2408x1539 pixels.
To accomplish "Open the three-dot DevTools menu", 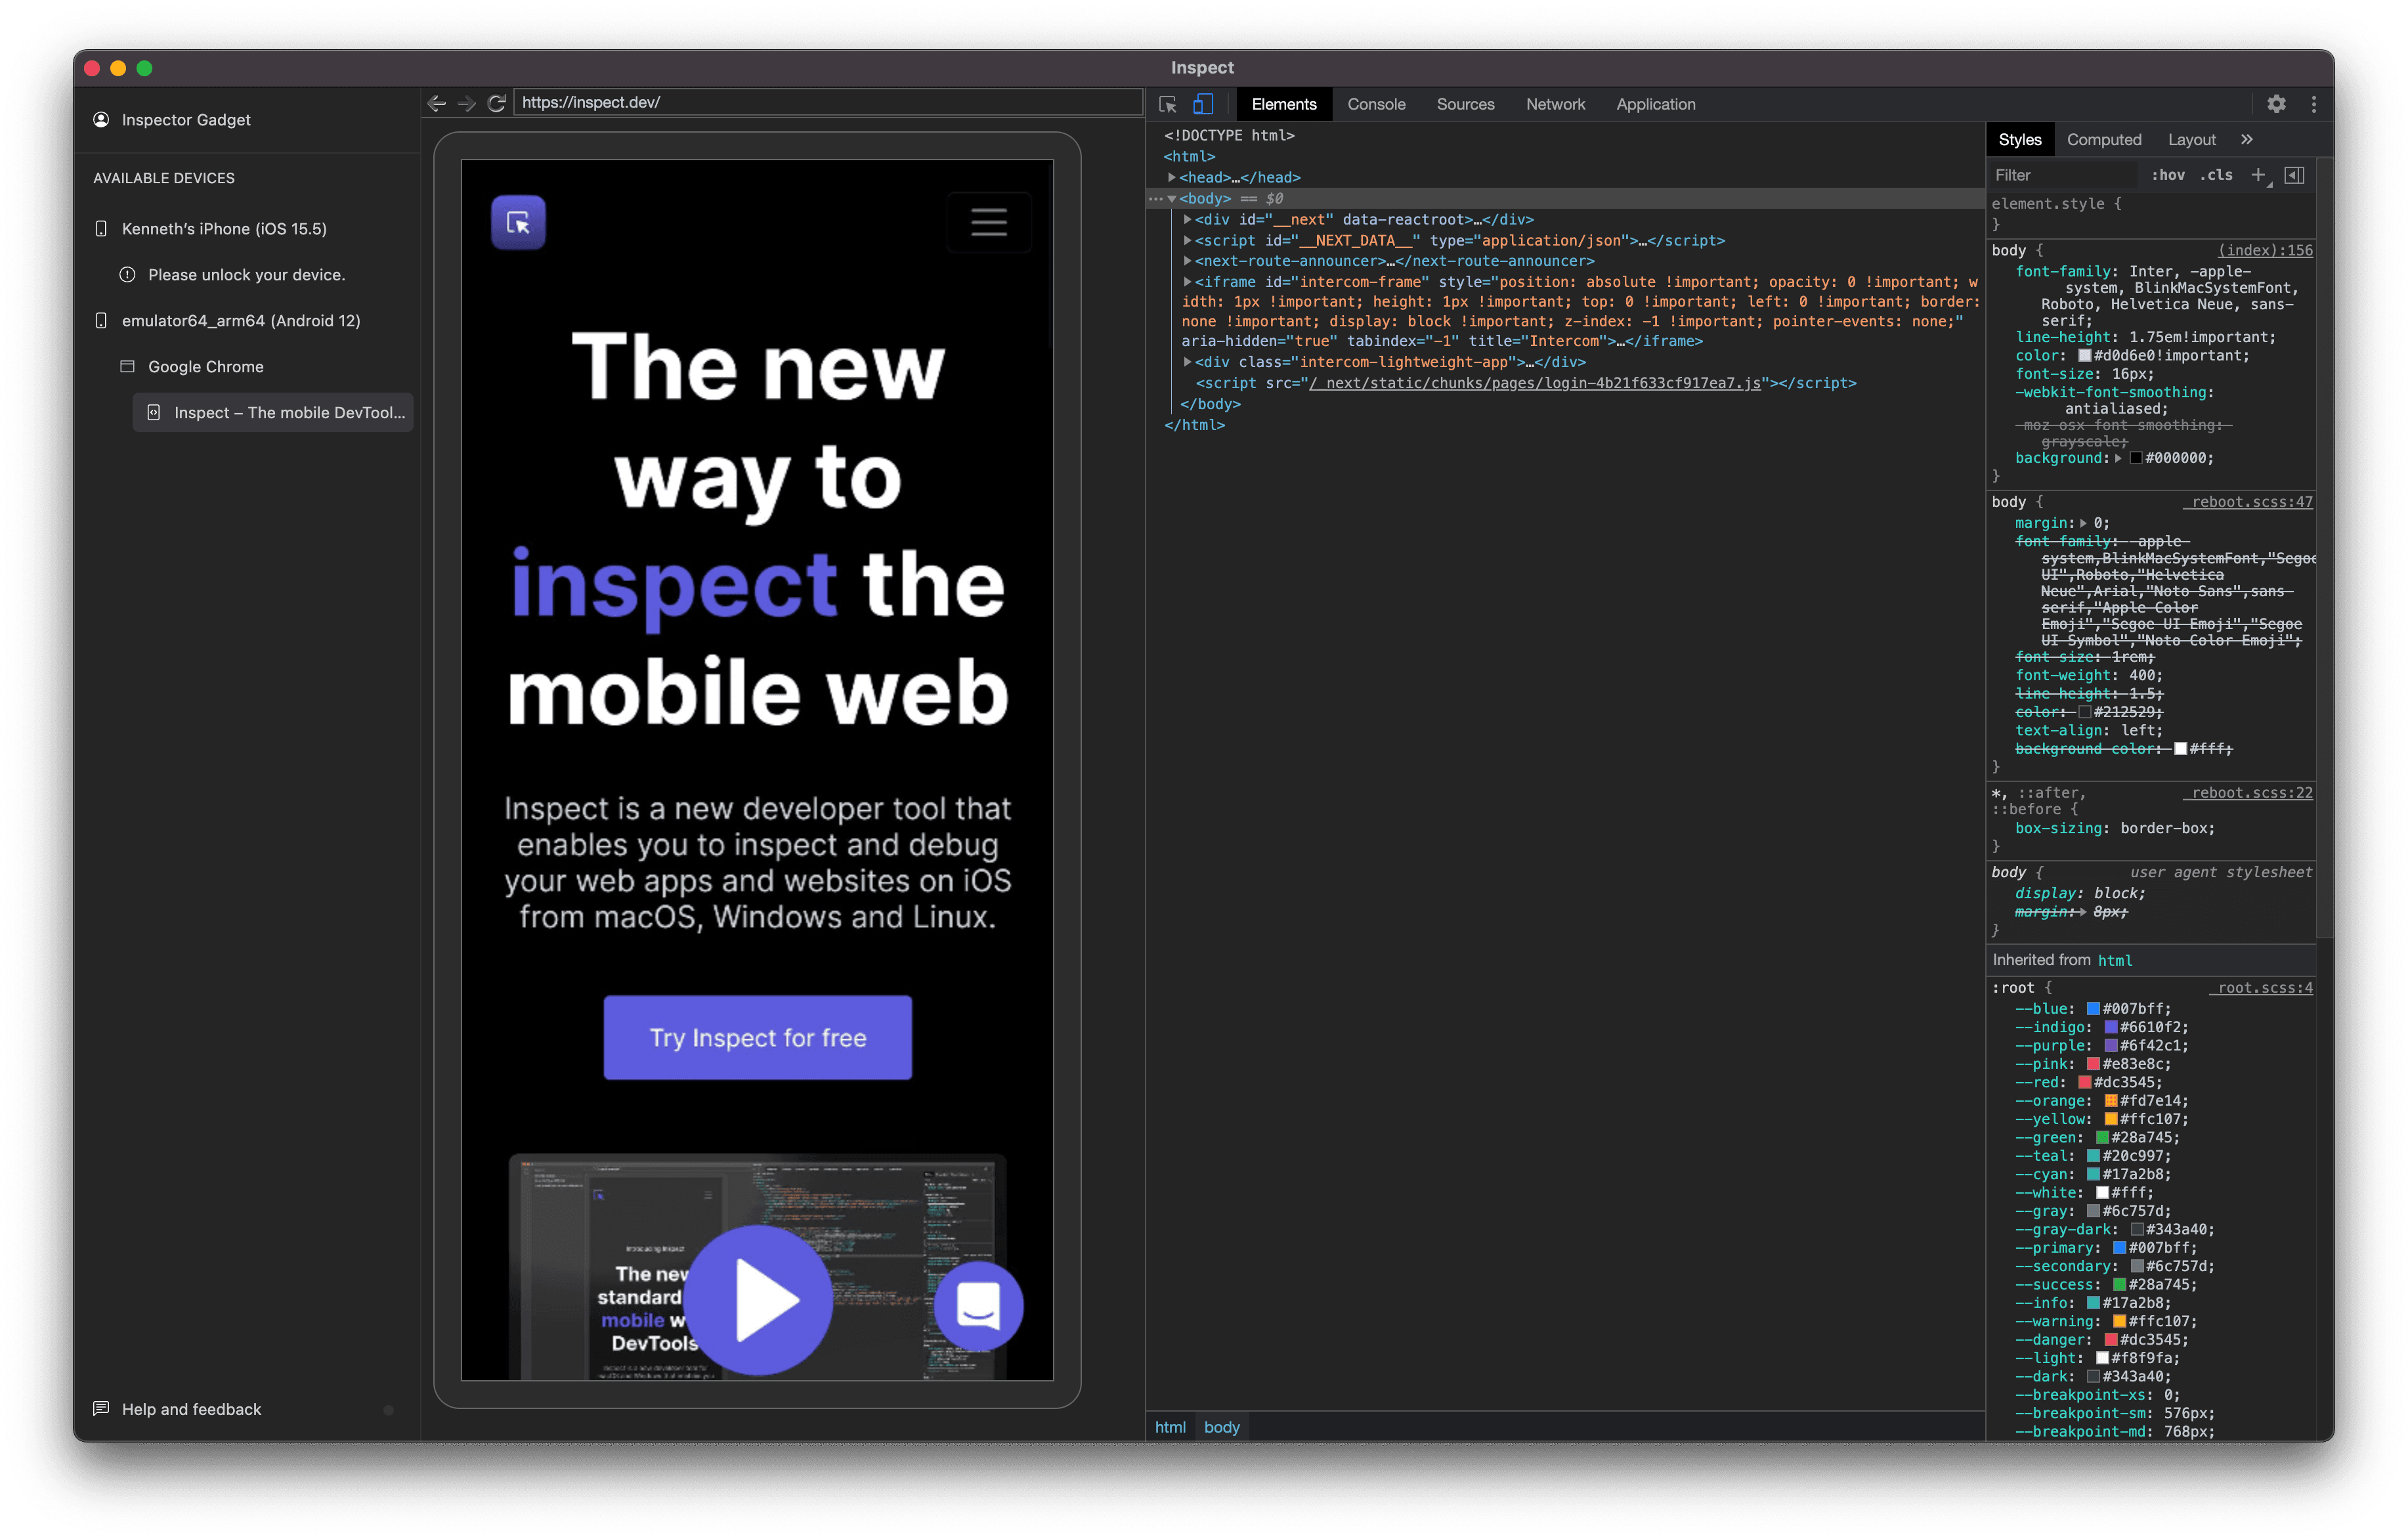I will 2313,104.
